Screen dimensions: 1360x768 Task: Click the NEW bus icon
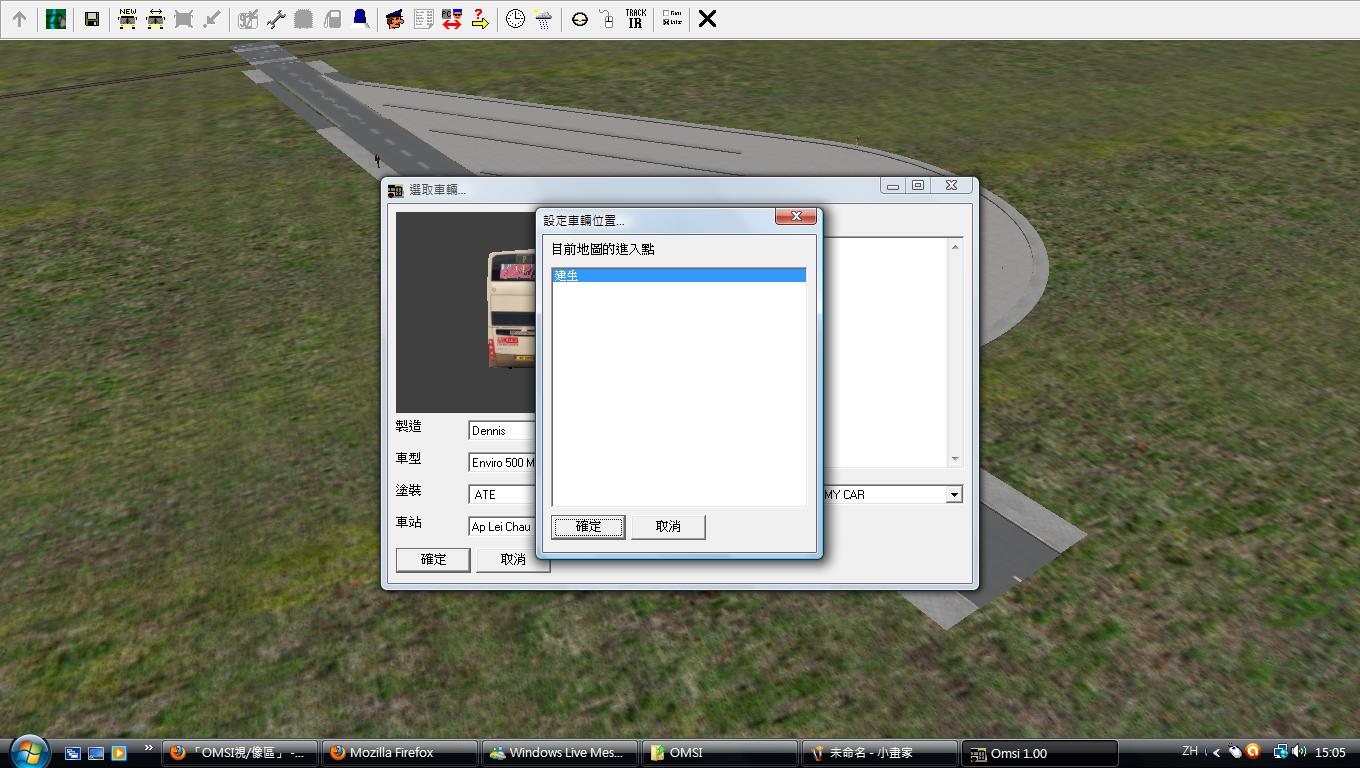(x=127, y=19)
